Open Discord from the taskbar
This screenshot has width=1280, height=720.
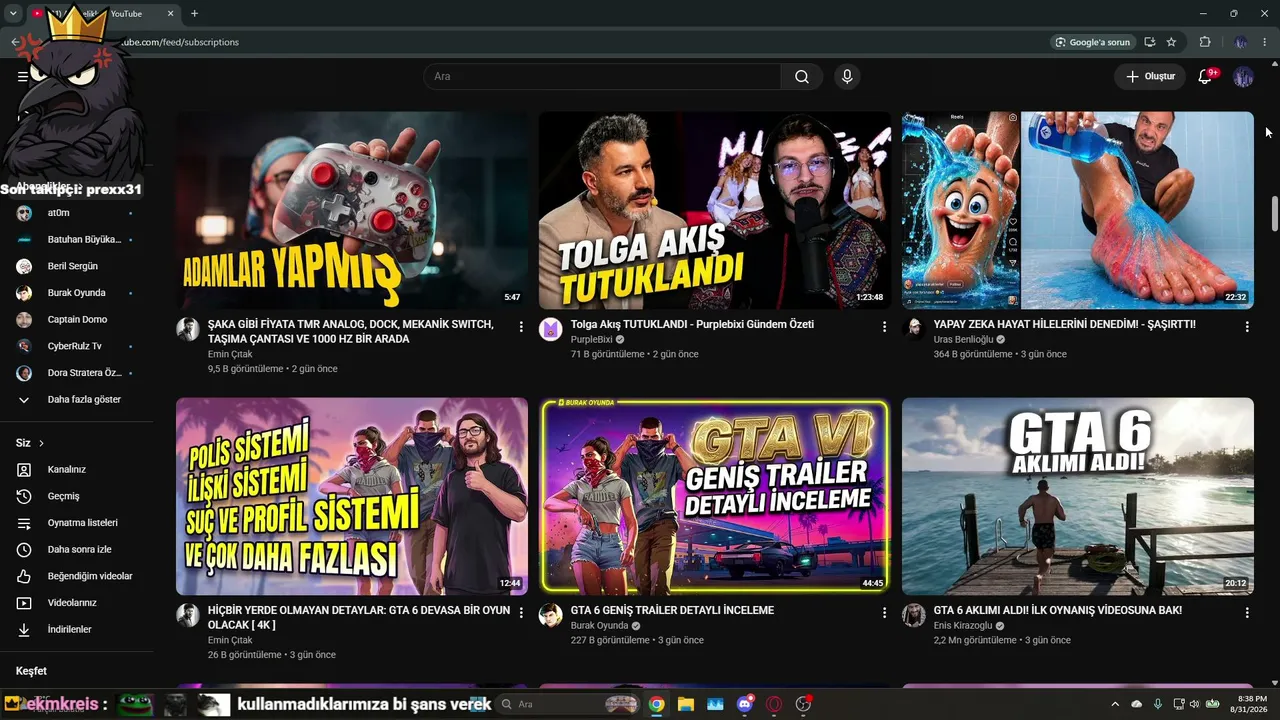point(745,704)
